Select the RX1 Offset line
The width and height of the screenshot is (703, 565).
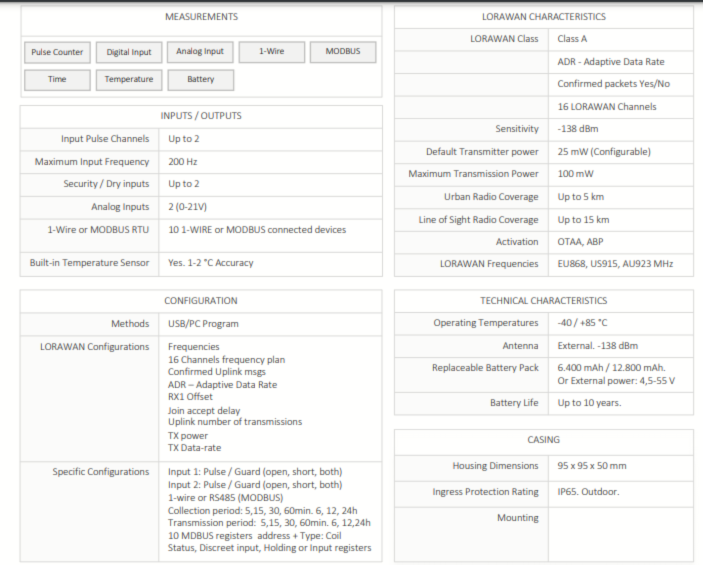190,397
